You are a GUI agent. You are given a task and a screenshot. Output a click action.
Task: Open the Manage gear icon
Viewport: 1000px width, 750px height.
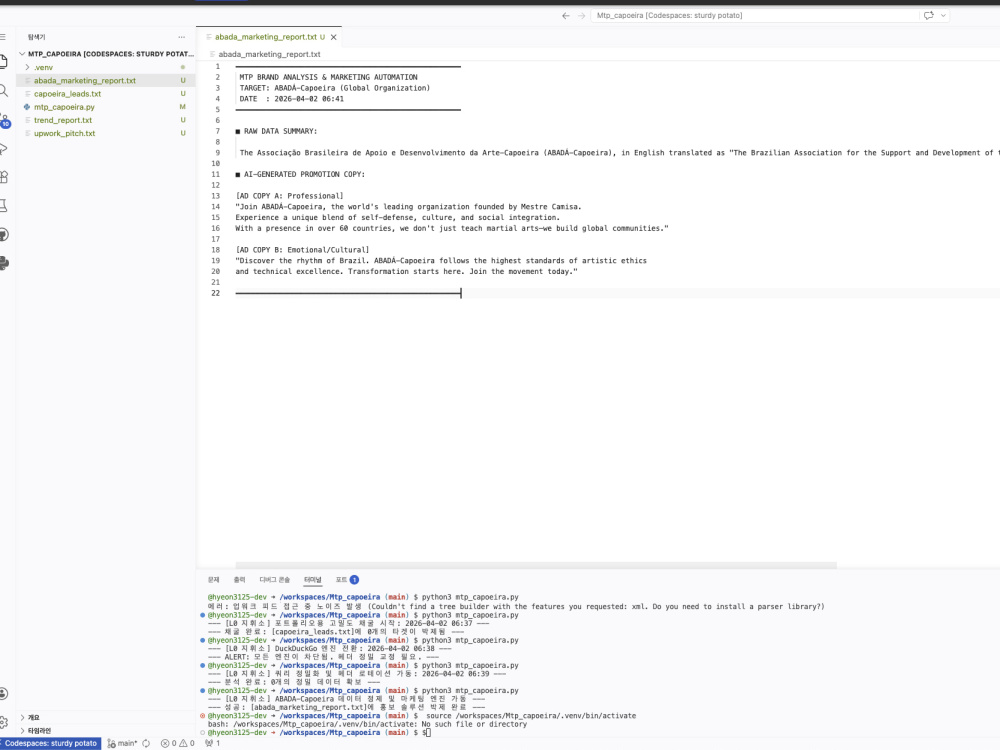3,722
